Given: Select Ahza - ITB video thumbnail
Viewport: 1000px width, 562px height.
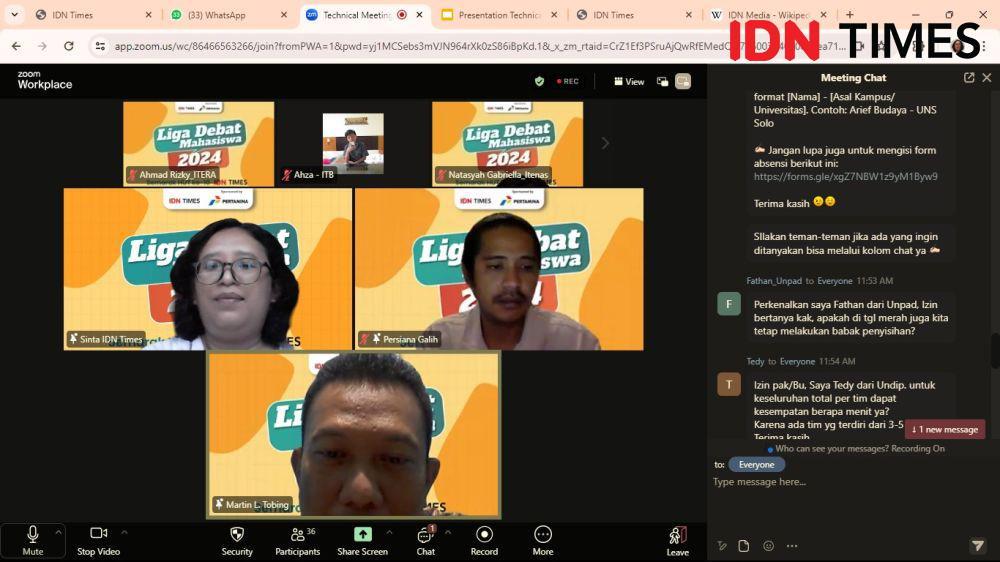Looking at the screenshot, I should [x=353, y=144].
